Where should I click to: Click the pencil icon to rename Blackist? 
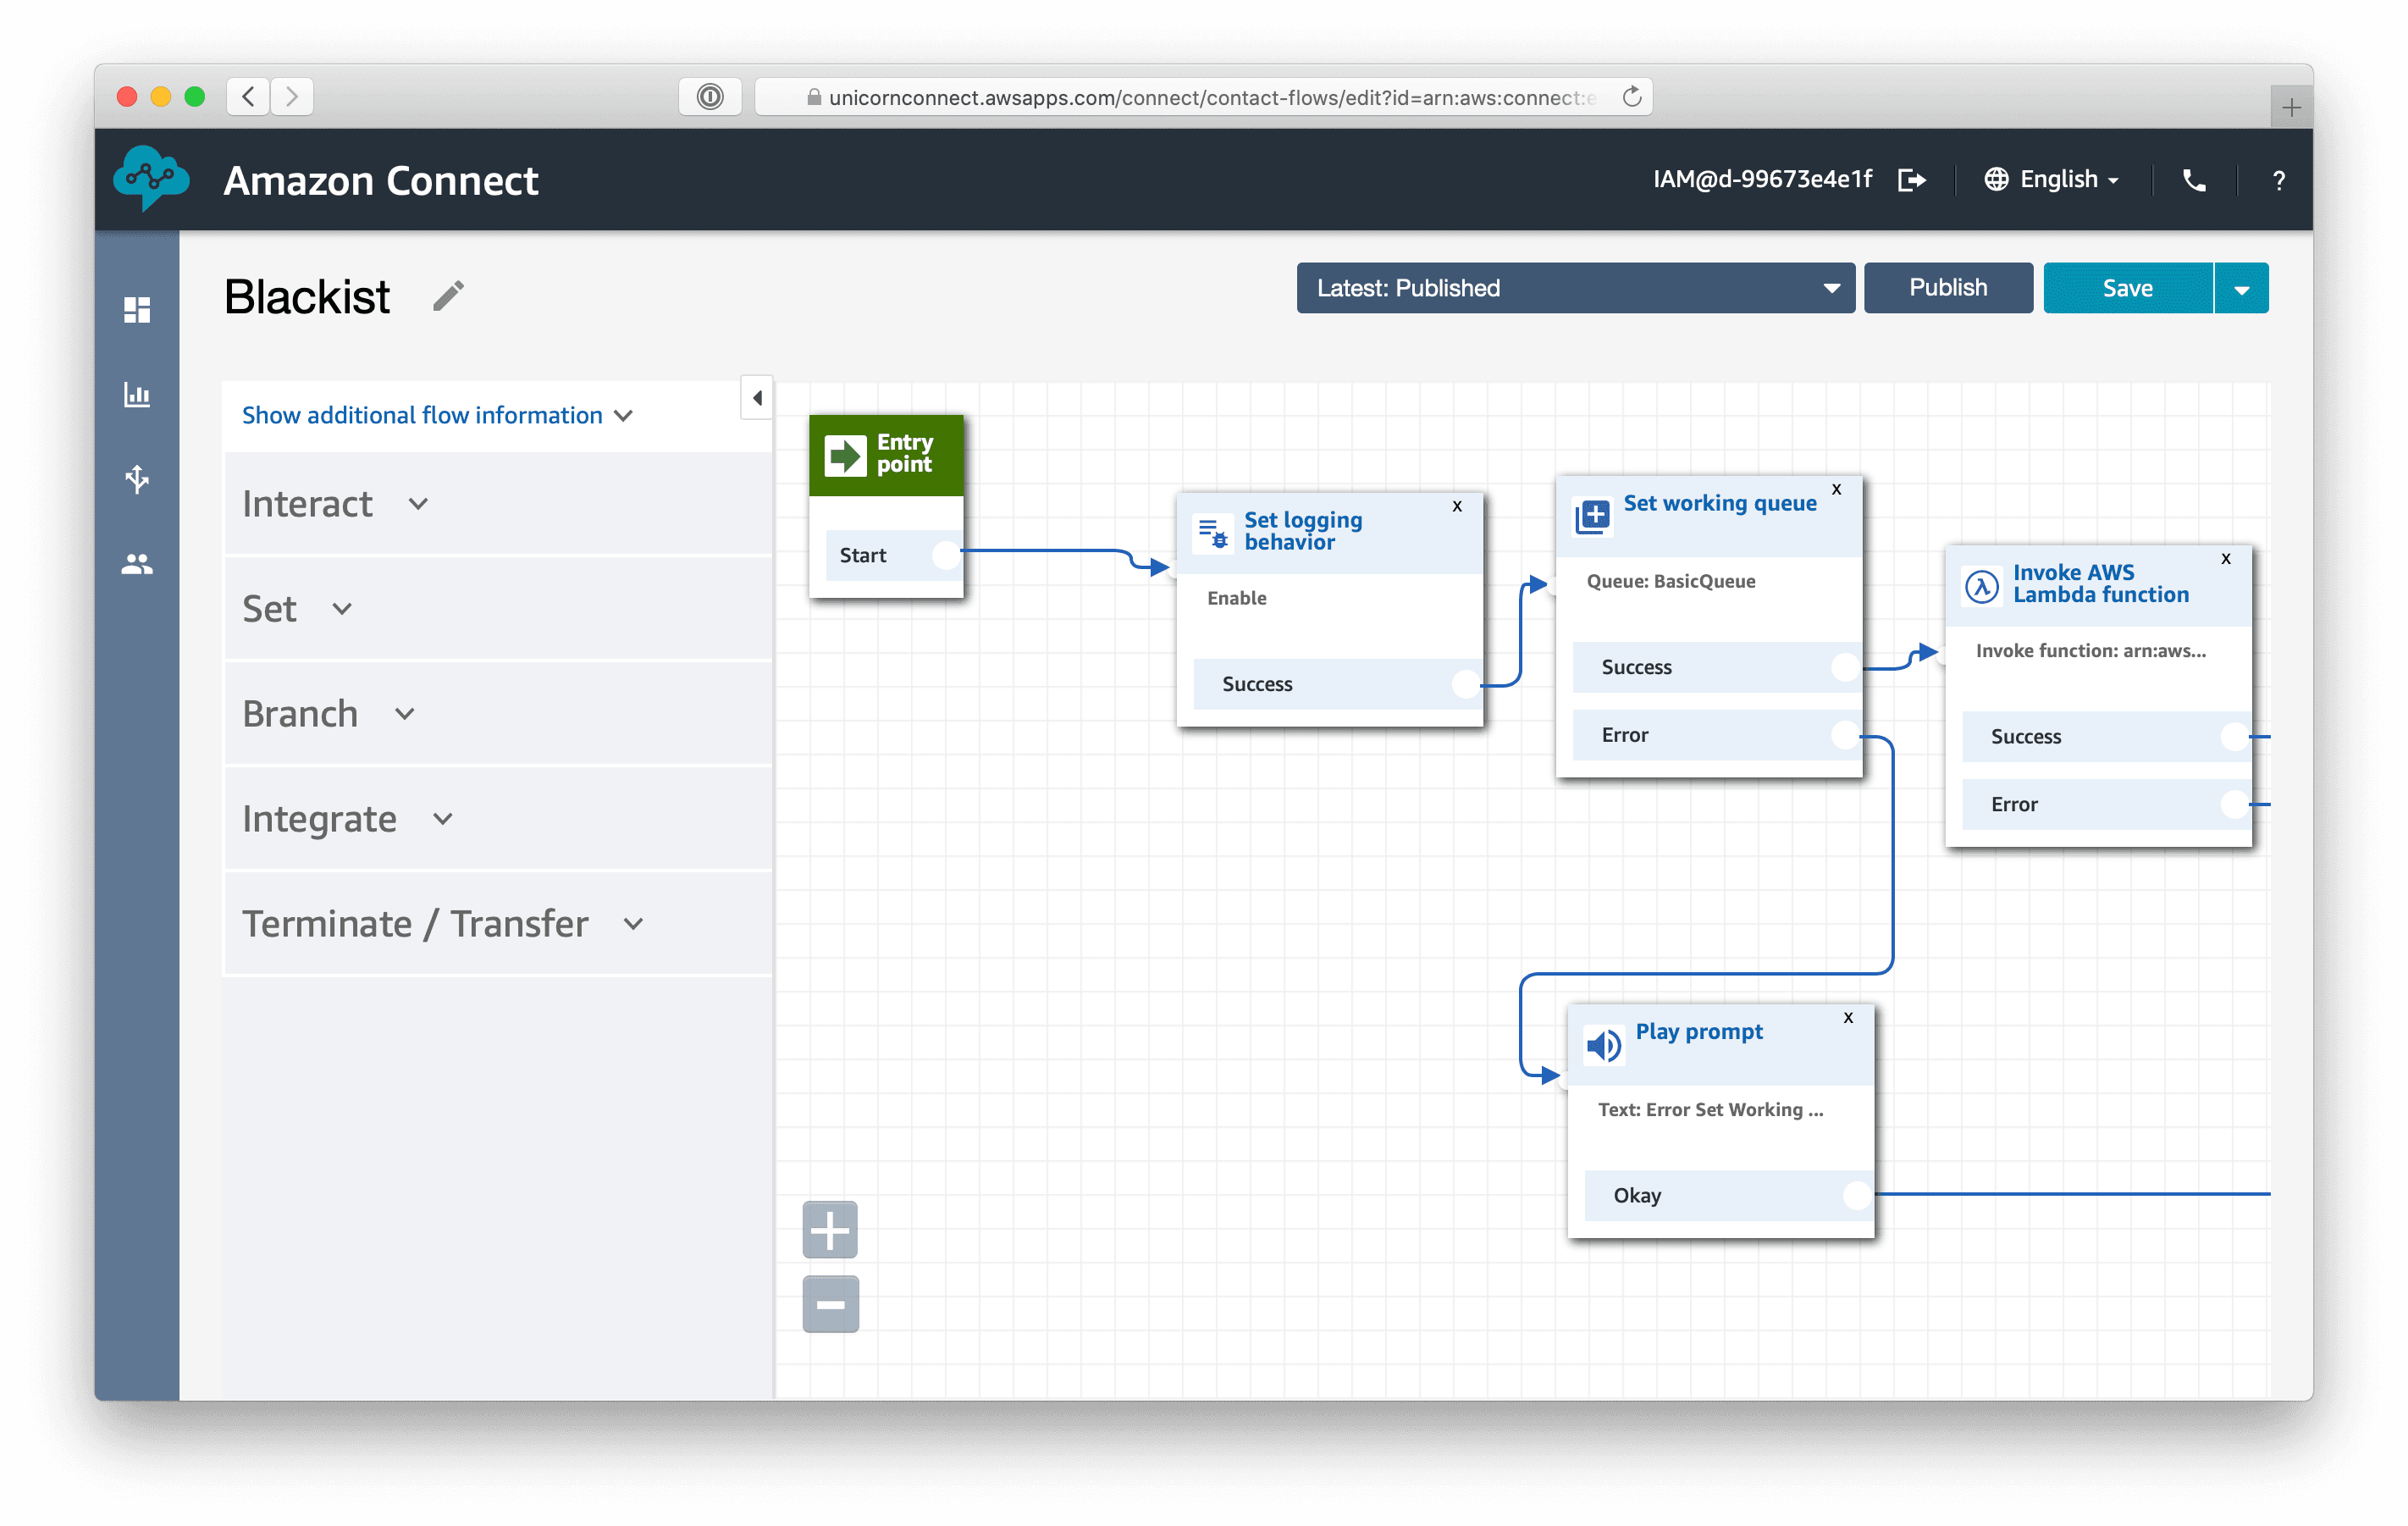click(448, 296)
